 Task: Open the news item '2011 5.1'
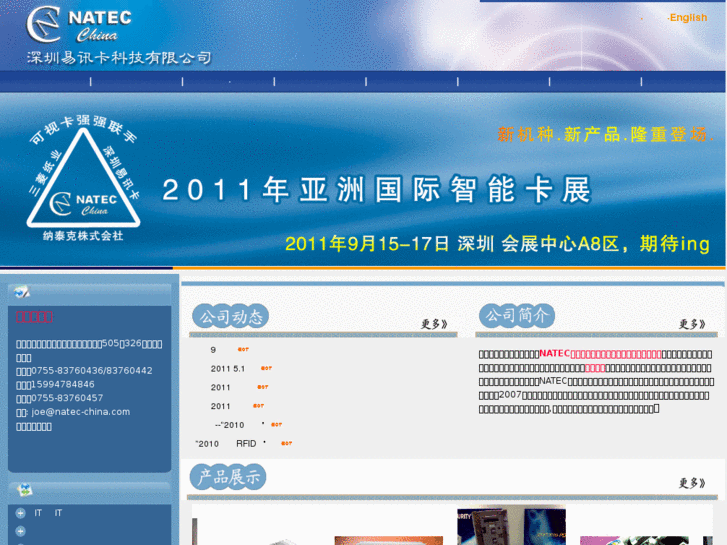coord(228,369)
